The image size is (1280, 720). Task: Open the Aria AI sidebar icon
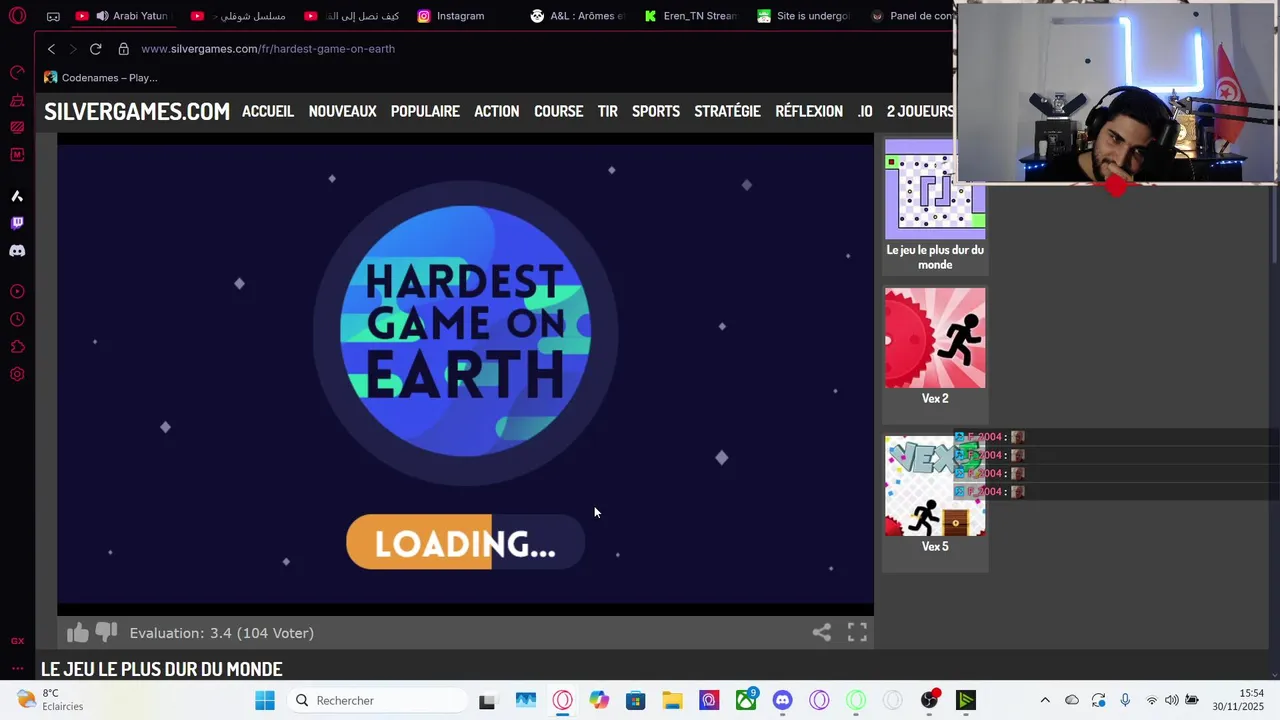point(17,196)
